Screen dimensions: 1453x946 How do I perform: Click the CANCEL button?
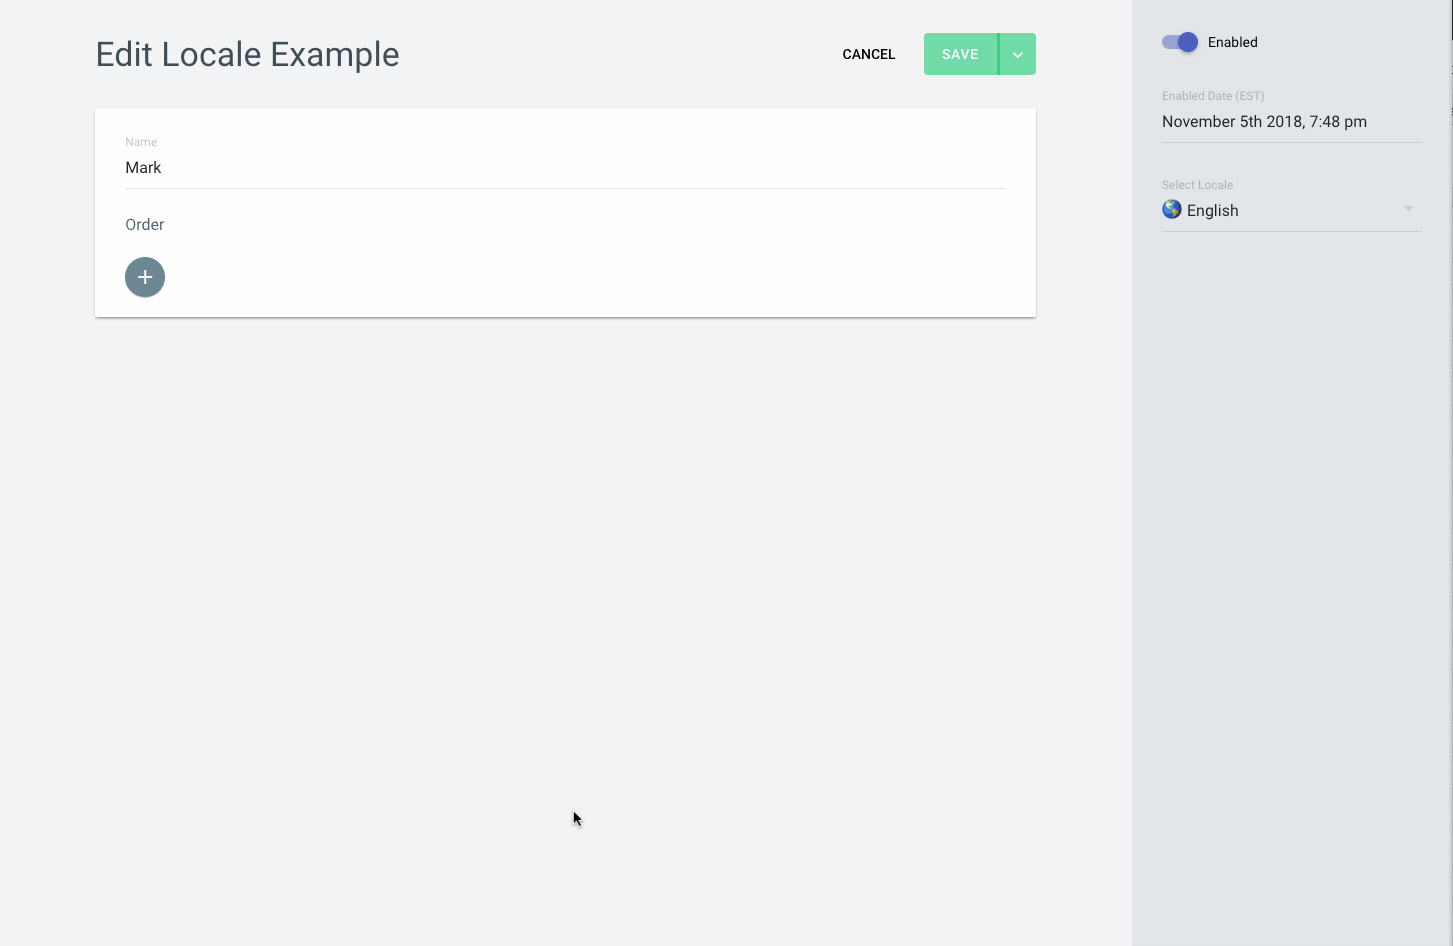click(x=868, y=54)
